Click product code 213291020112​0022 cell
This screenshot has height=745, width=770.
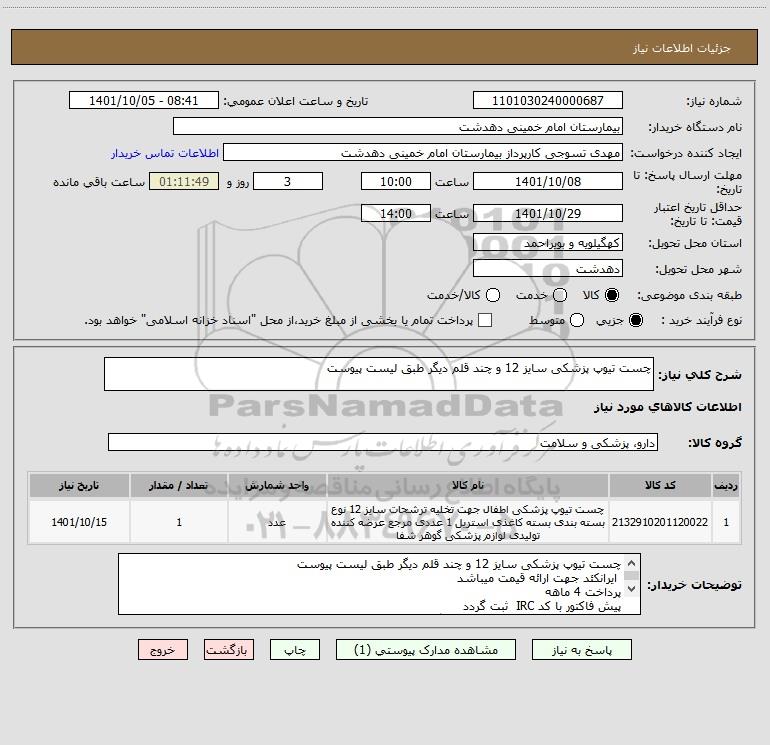click(x=660, y=522)
